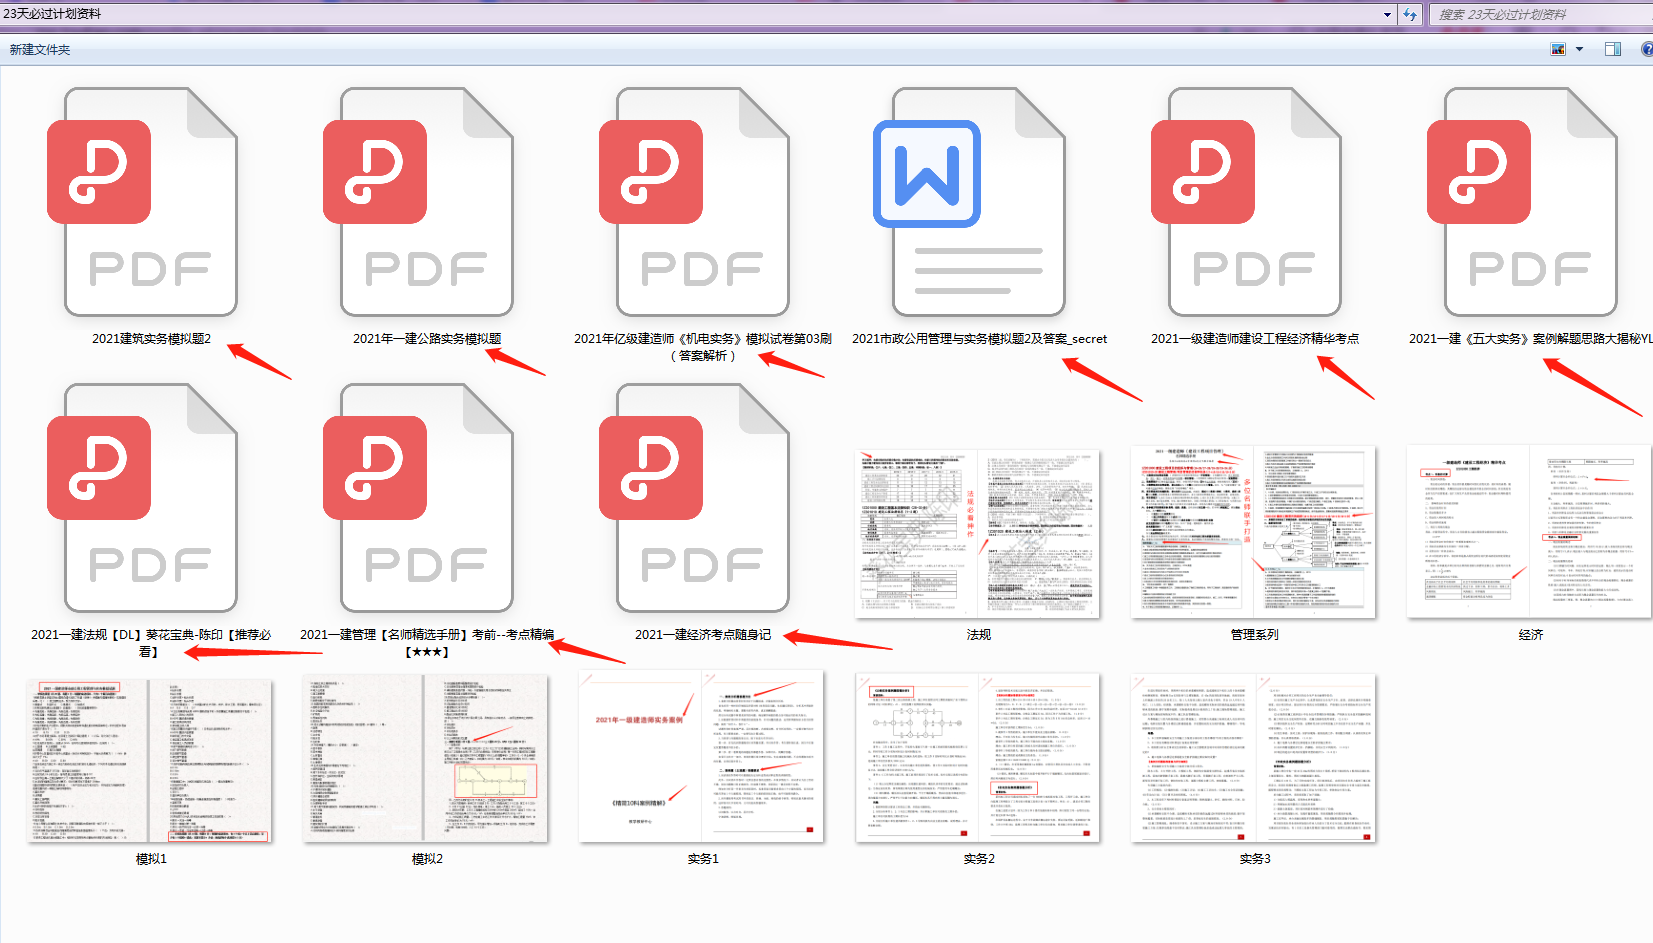Click the search box 搜索 23天必过计划资料
The height and width of the screenshot is (943, 1653).
(x=1541, y=14)
